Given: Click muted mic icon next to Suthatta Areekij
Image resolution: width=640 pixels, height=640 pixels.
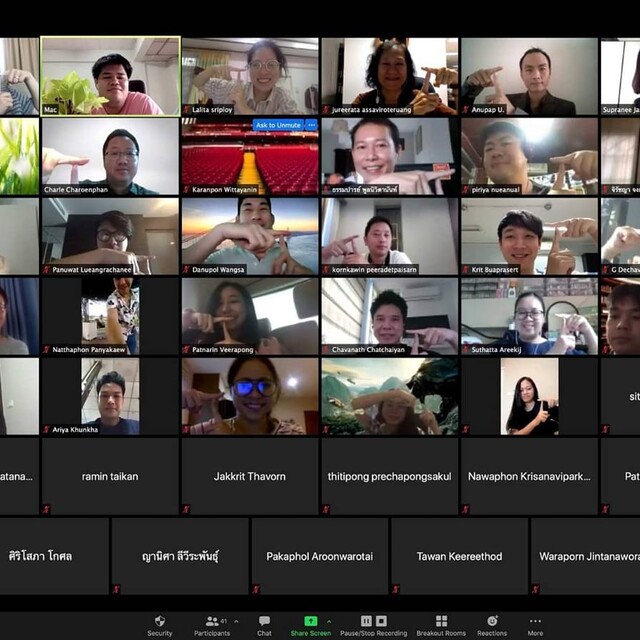Looking at the screenshot, I should pyautogui.click(x=466, y=349).
